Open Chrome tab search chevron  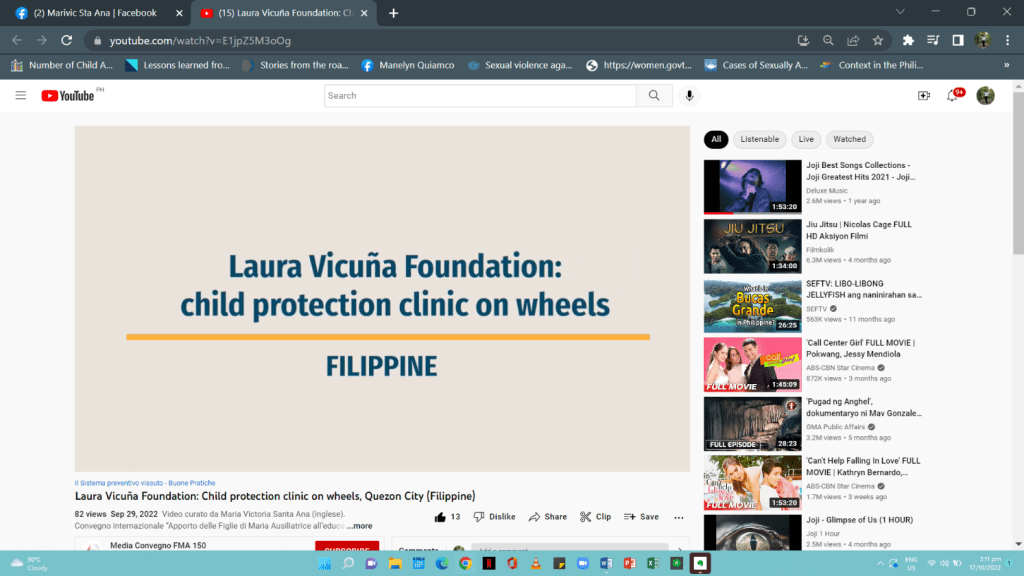pos(900,12)
